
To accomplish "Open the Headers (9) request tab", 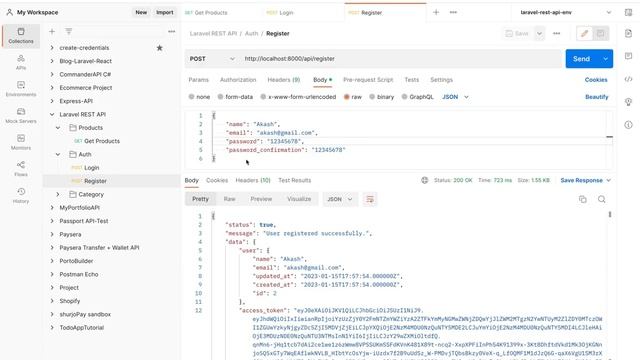I will pyautogui.click(x=284, y=80).
